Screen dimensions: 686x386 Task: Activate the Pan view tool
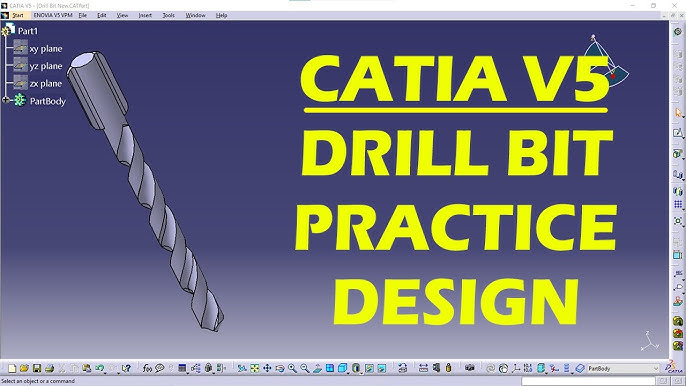pyautogui.click(x=267, y=368)
